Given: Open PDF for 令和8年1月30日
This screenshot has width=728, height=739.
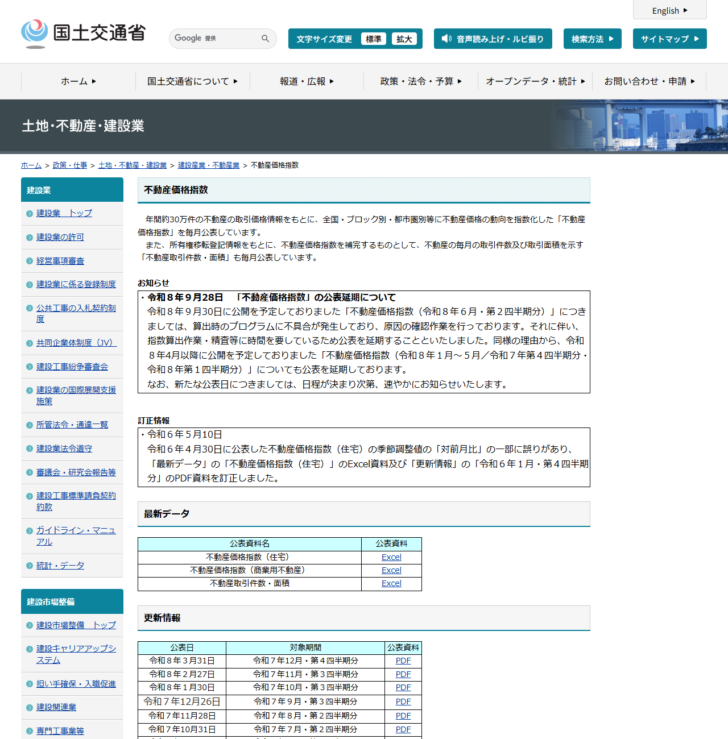Looking at the screenshot, I should click(x=403, y=688).
